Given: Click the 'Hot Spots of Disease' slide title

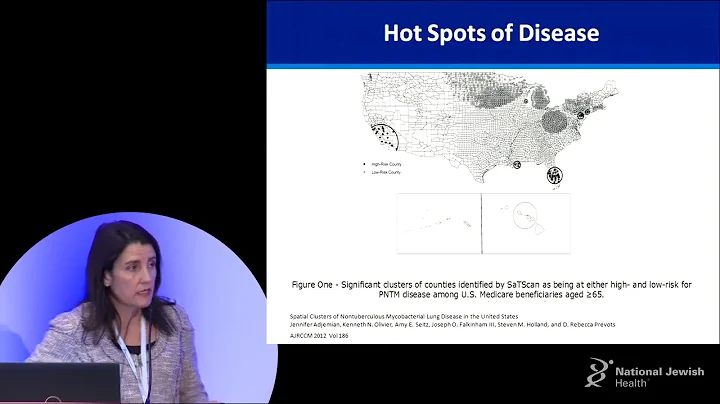Looking at the screenshot, I should (x=491, y=33).
